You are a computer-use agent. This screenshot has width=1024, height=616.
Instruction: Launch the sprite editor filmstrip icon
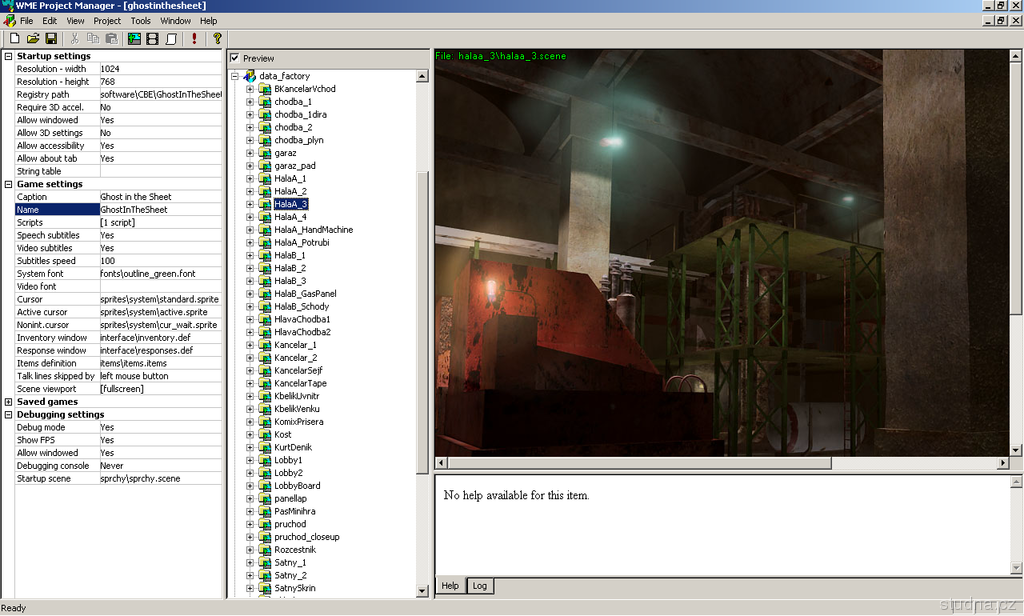click(152, 38)
